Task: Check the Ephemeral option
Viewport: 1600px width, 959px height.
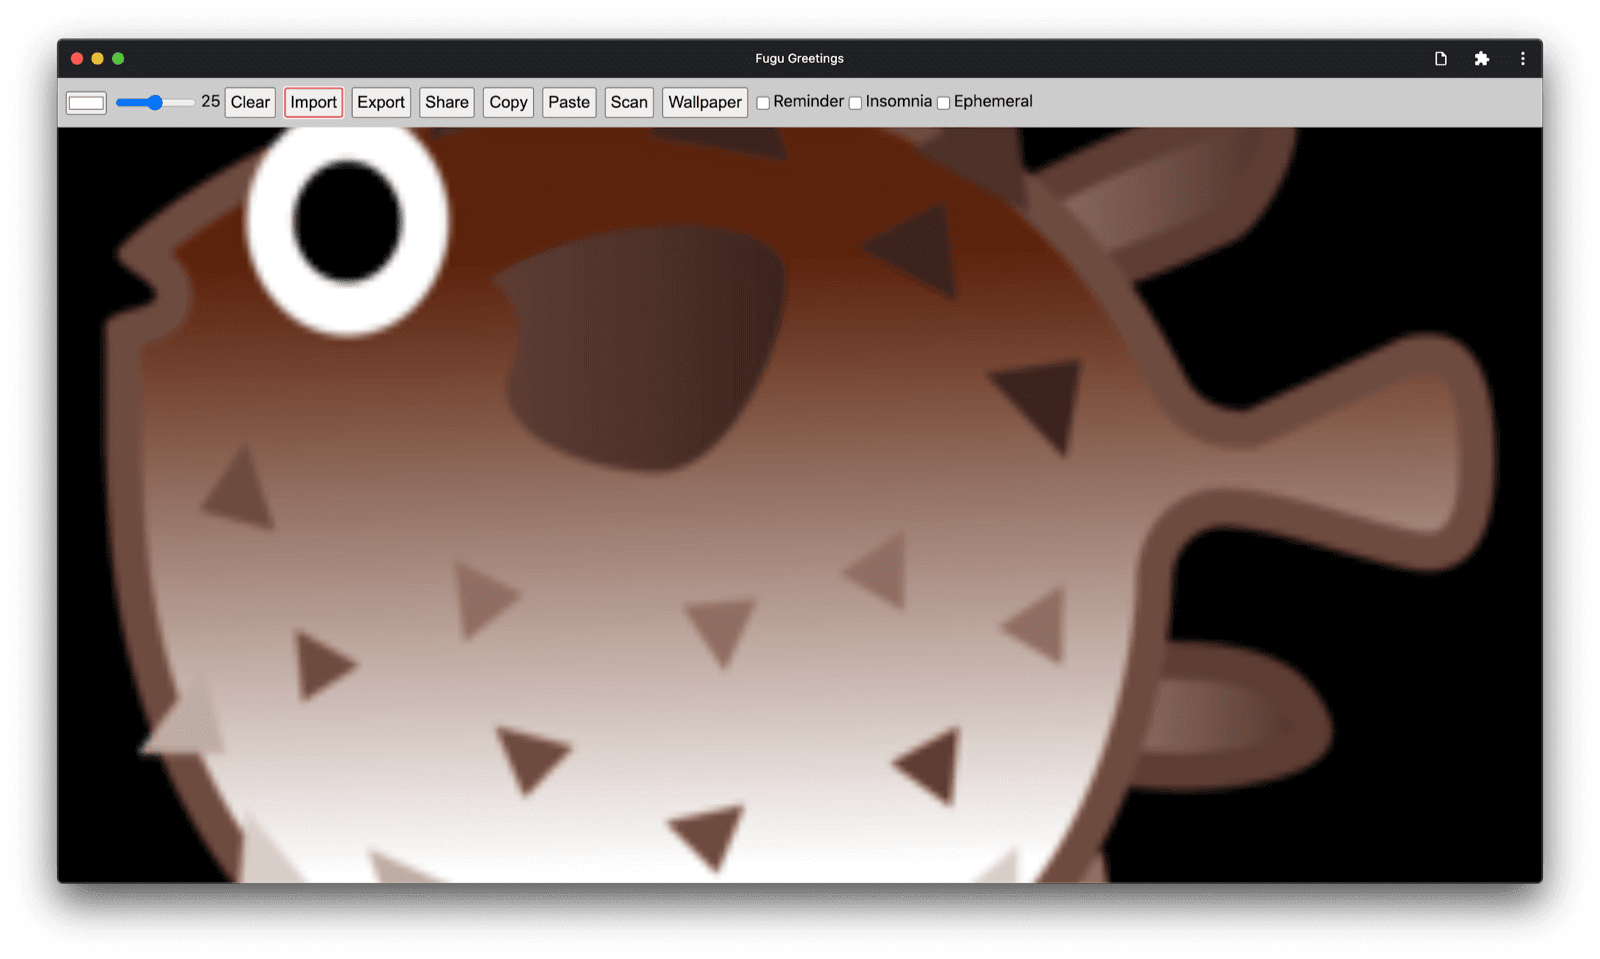Action: [943, 102]
